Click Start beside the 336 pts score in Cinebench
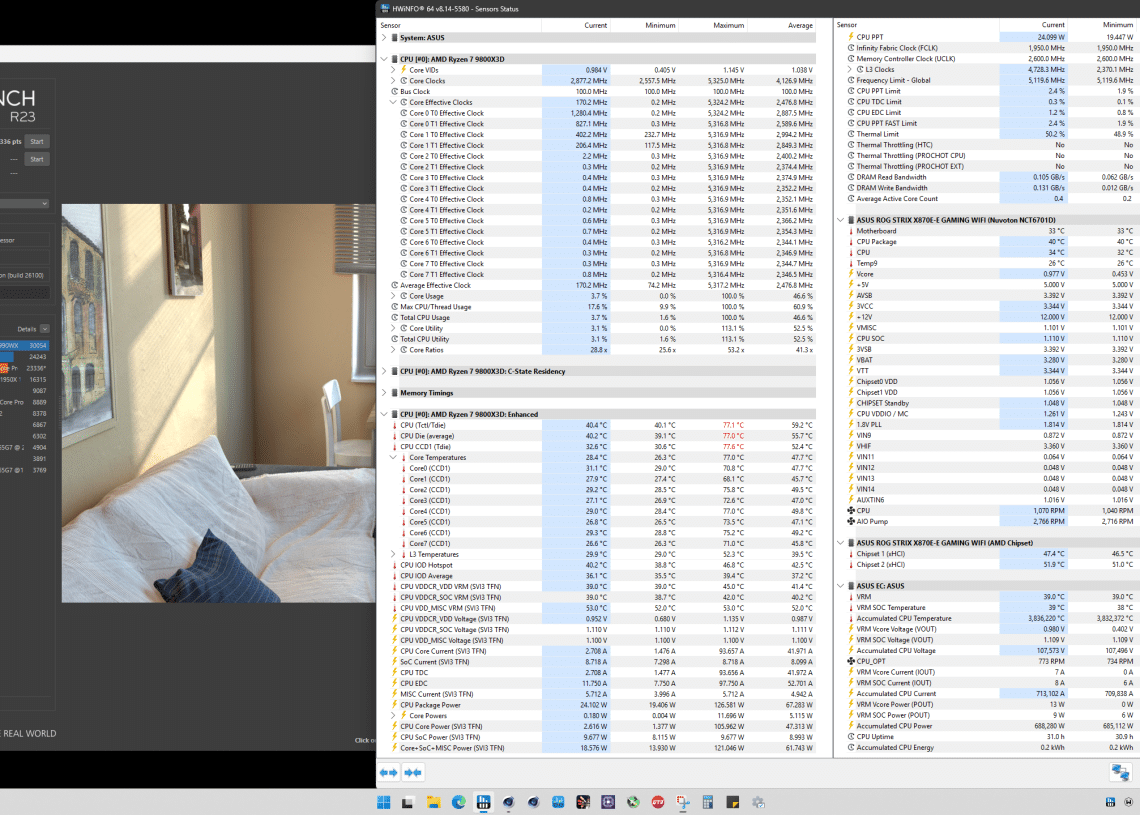The width and height of the screenshot is (1140, 815). point(37,141)
